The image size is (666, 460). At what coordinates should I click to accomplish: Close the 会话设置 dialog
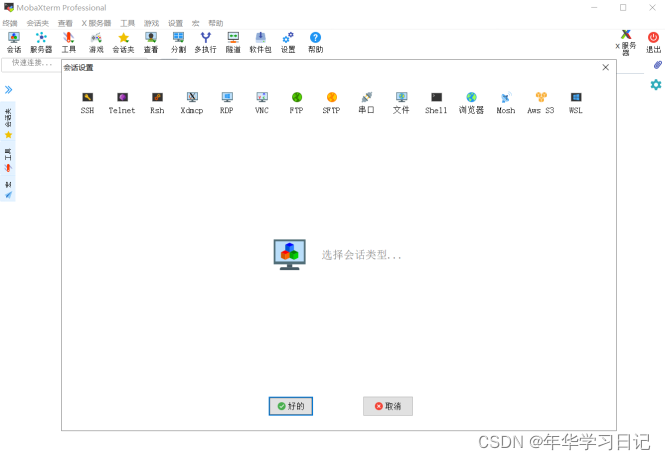click(606, 67)
